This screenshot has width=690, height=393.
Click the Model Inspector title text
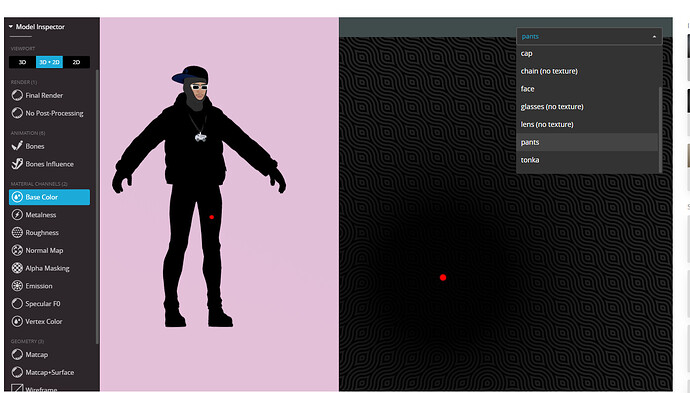point(40,27)
